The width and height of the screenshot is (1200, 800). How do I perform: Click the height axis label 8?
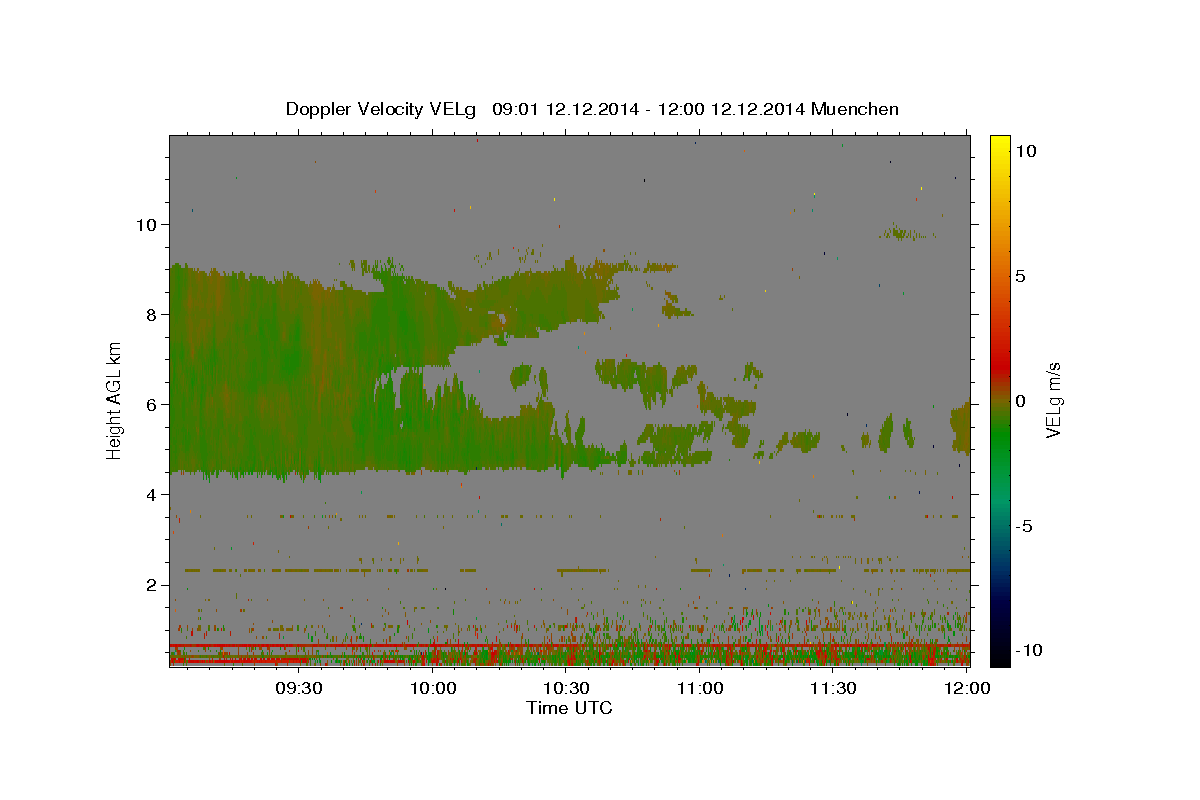pyautogui.click(x=151, y=314)
